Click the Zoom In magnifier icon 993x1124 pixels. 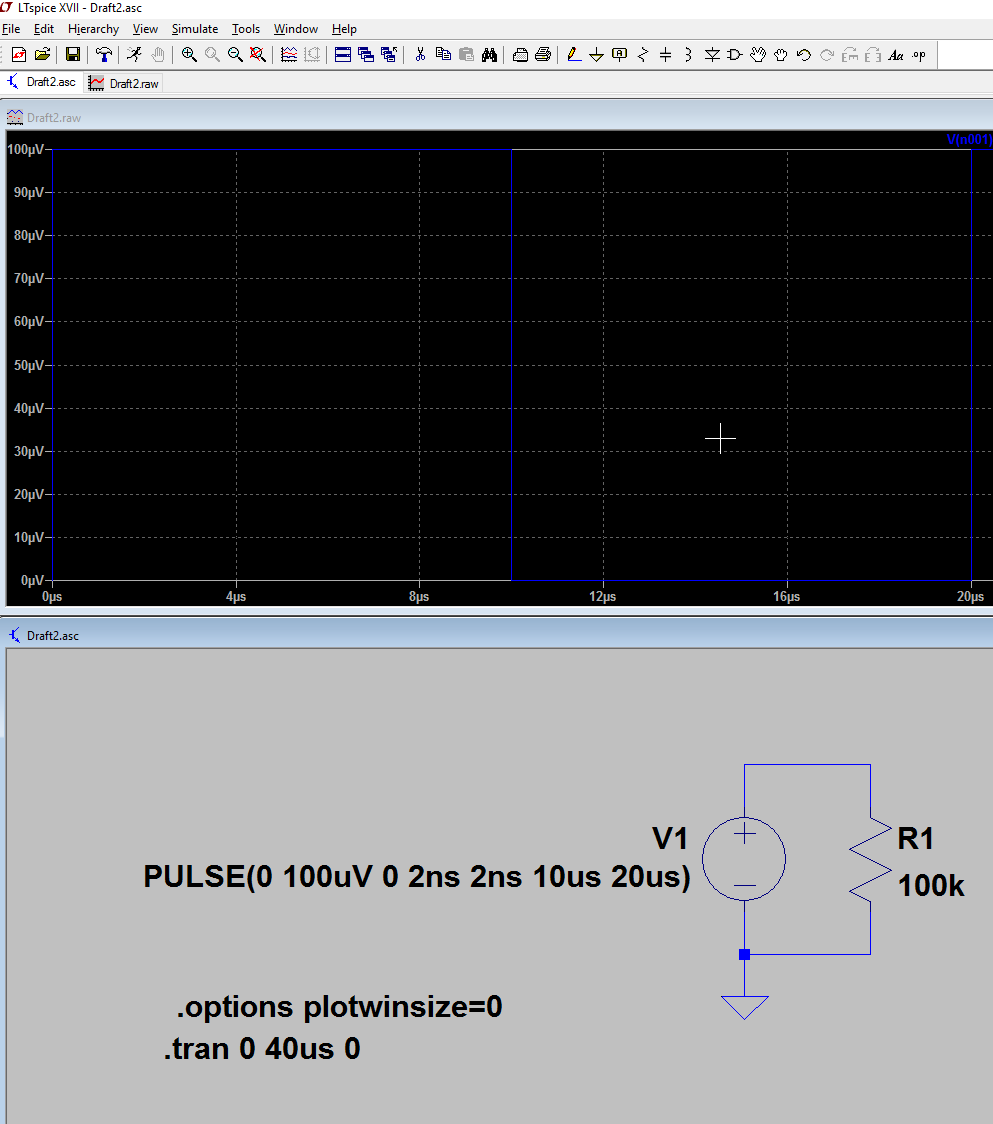(189, 54)
